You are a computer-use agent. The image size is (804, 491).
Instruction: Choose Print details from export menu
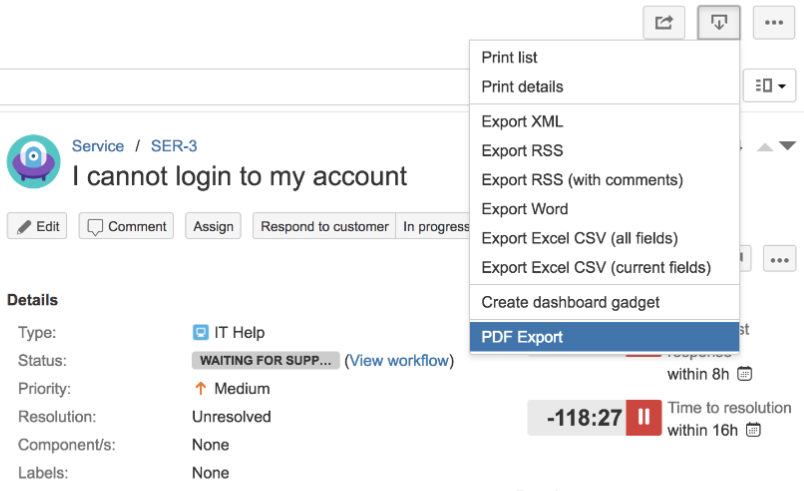[604, 87]
